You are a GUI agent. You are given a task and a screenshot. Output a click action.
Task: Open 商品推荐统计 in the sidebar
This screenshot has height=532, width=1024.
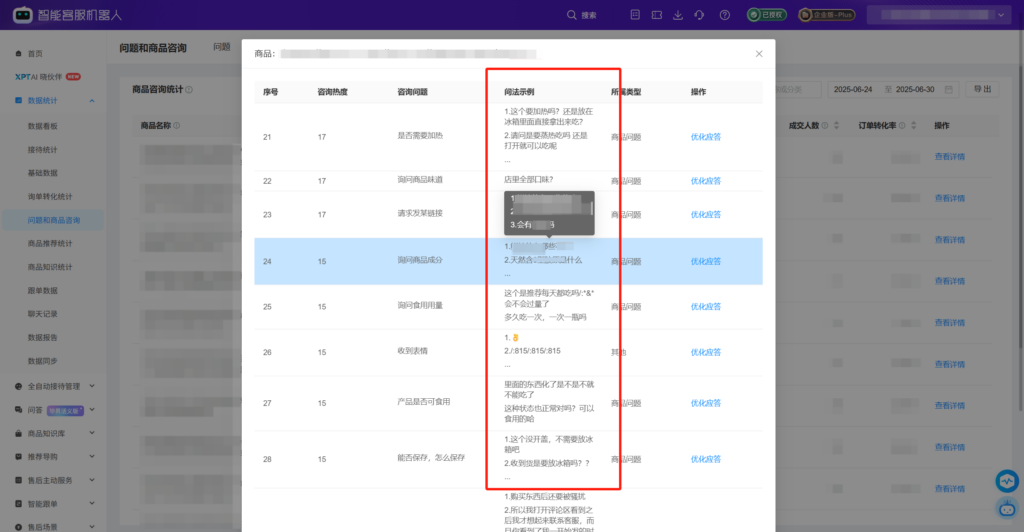click(50, 243)
